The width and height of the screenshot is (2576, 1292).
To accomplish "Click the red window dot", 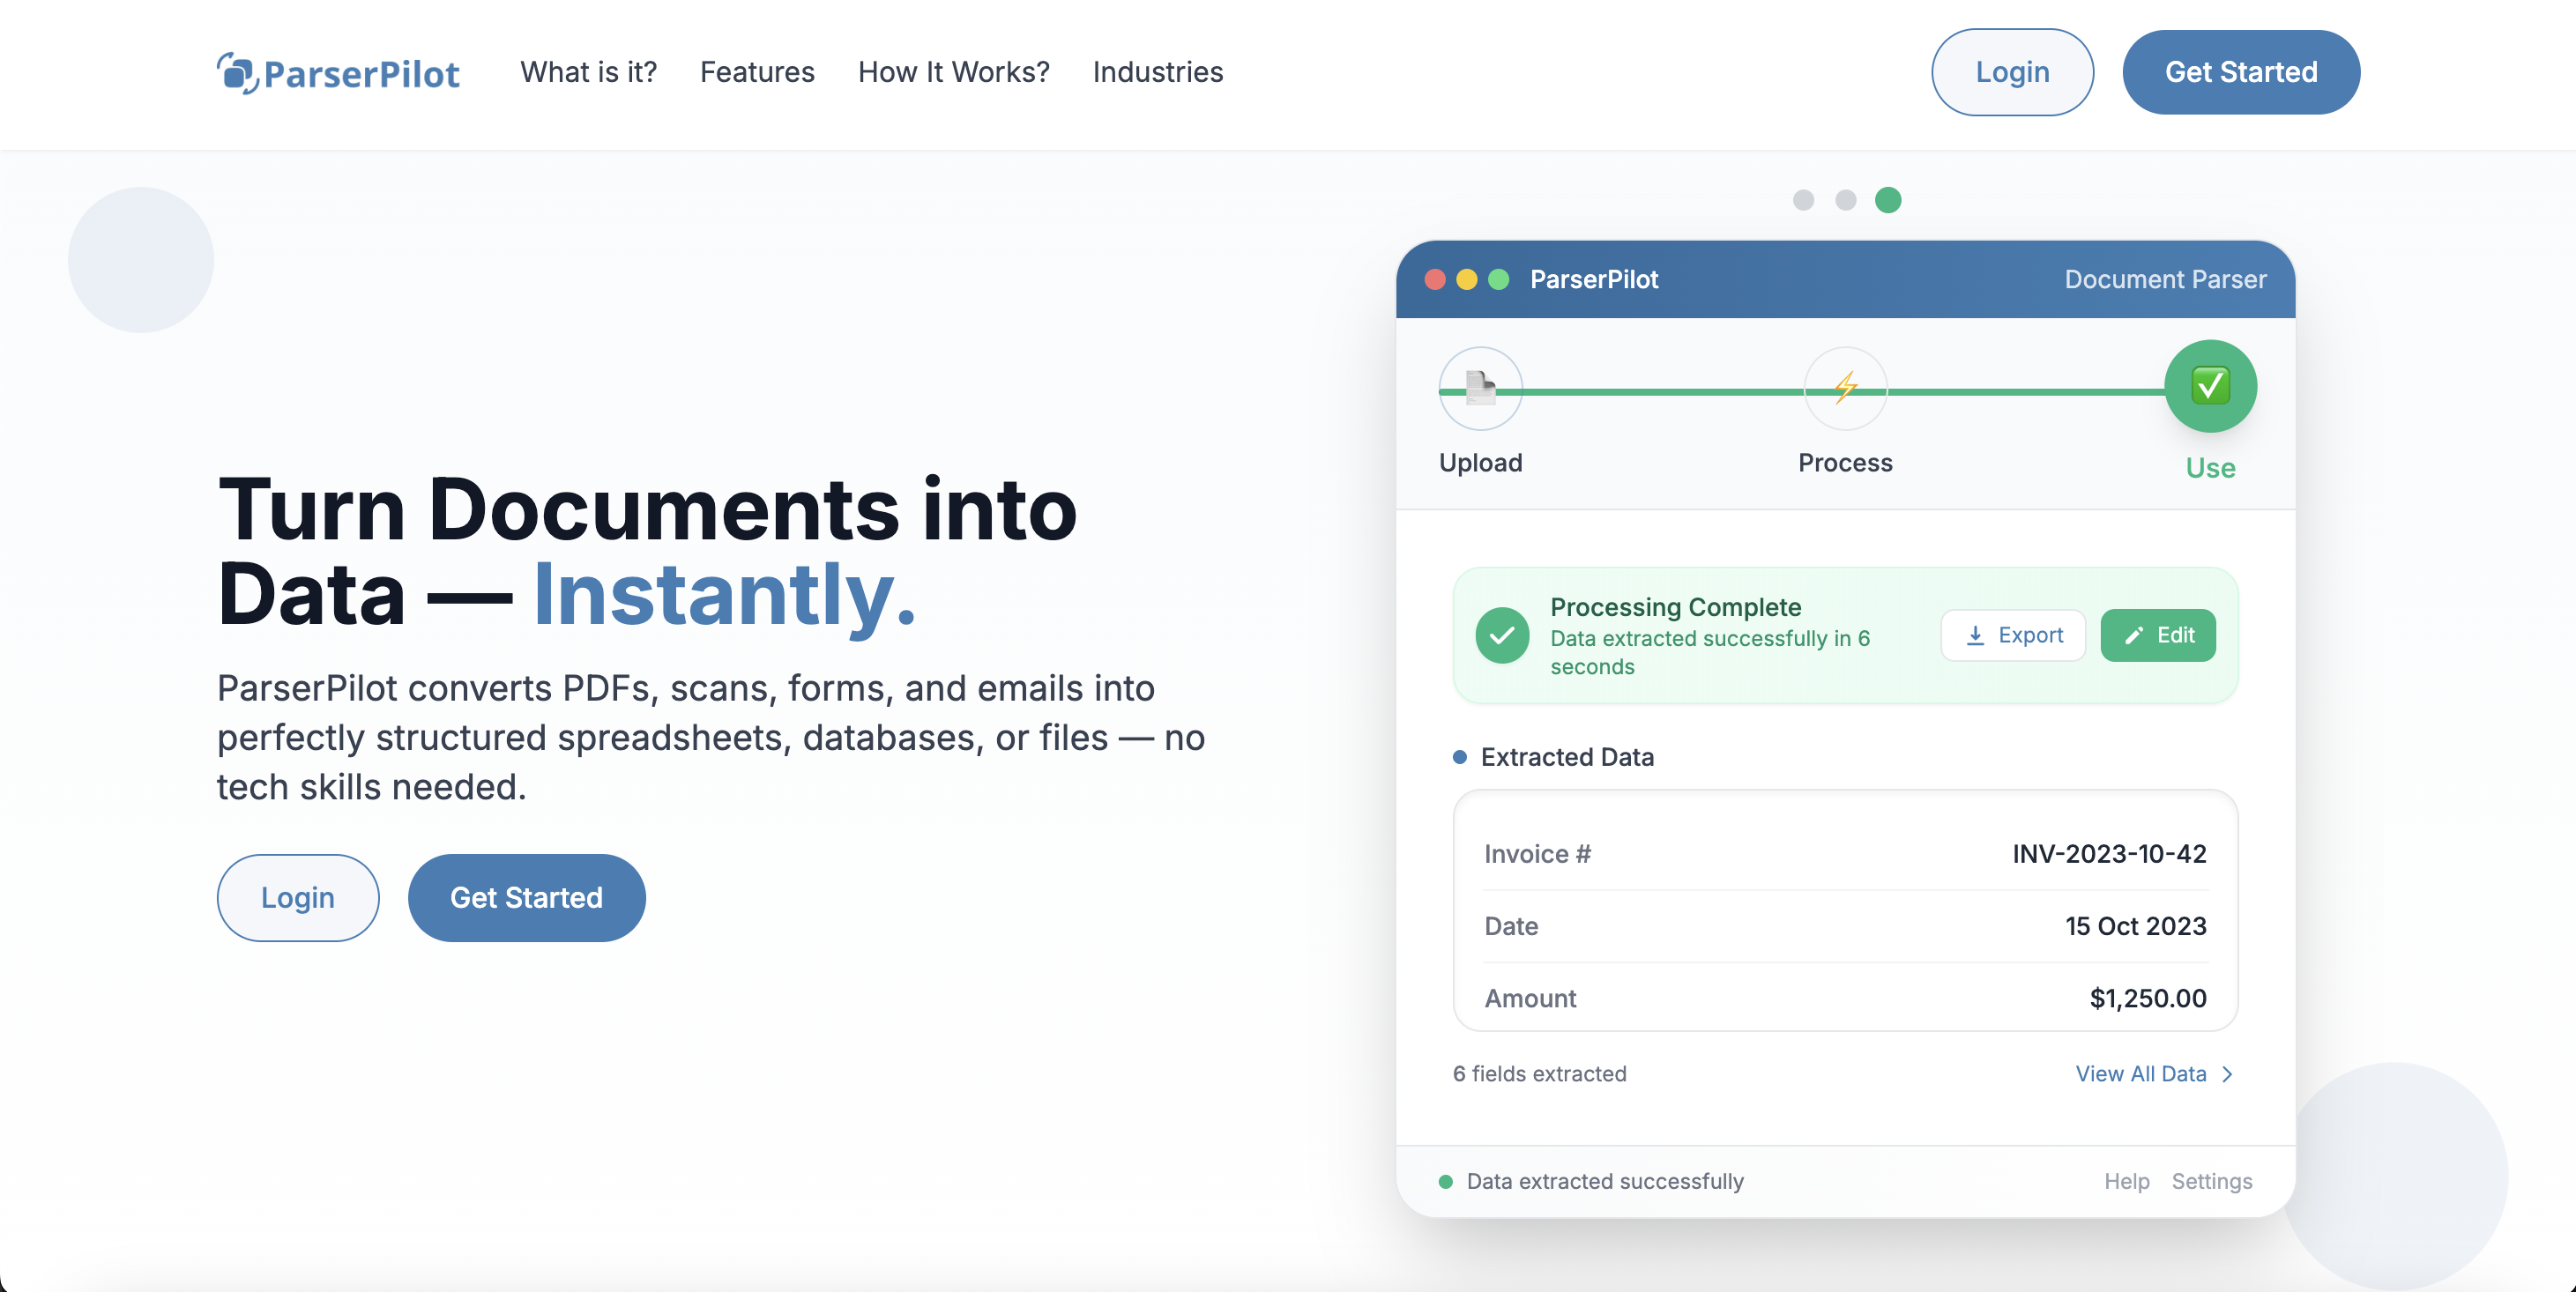I will tap(1435, 280).
